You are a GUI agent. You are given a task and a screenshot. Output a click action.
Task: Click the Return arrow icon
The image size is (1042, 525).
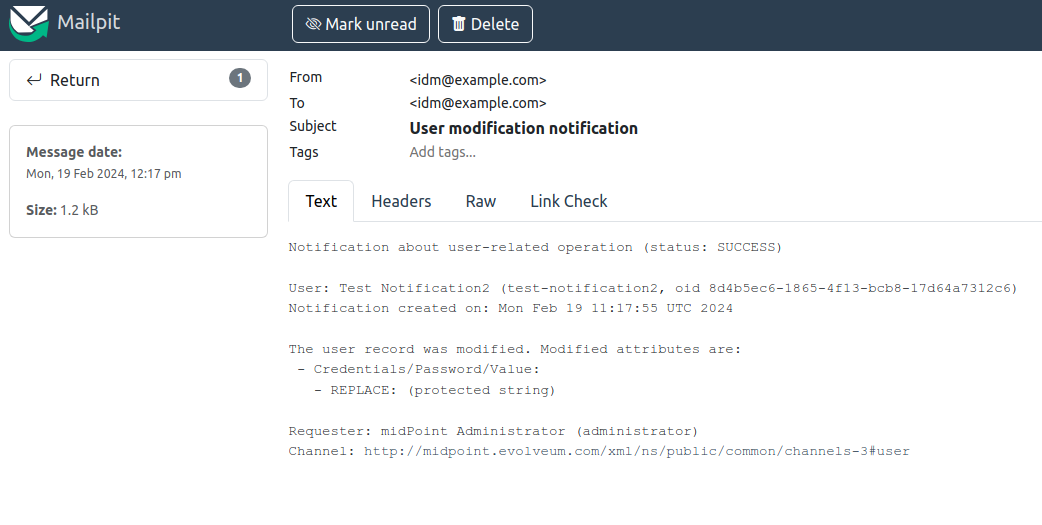coord(34,80)
